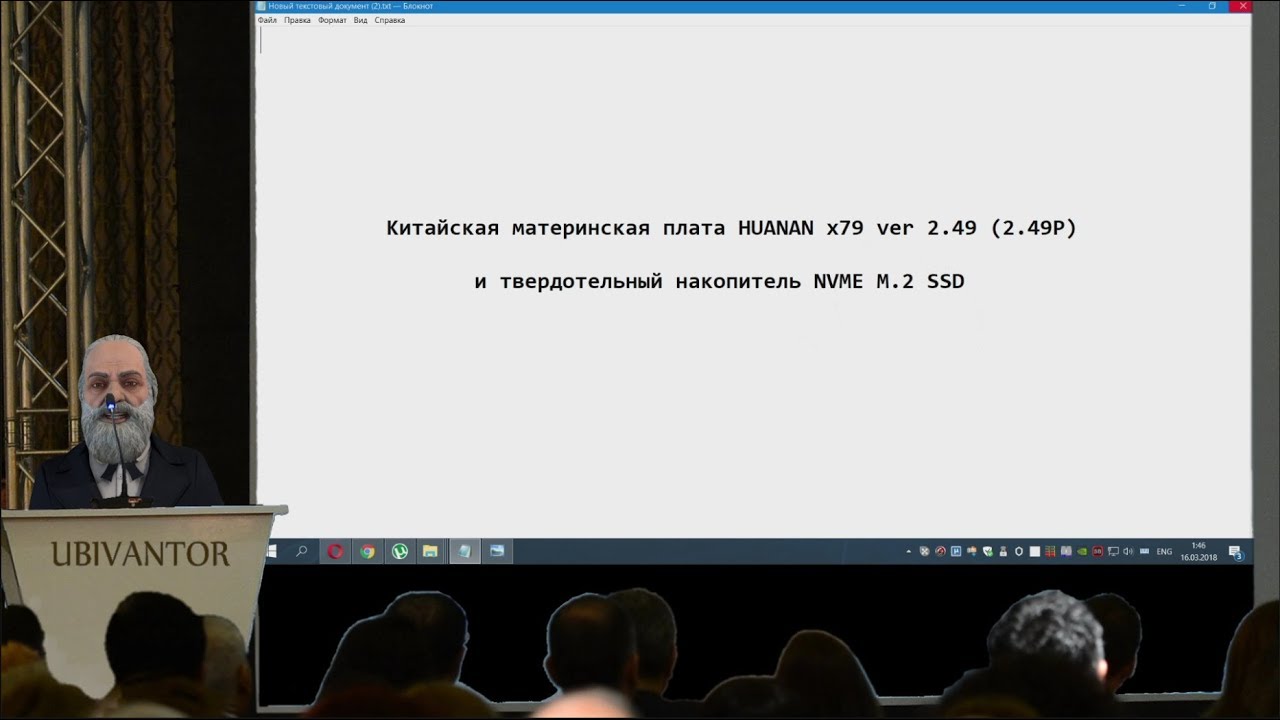The height and width of the screenshot is (720, 1280).
Task: Click the red temperature tray icon
Action: [1098, 551]
